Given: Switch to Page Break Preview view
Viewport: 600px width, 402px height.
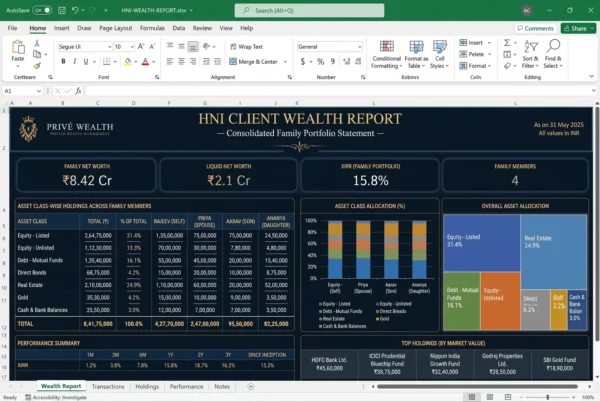Looking at the screenshot, I should click(x=507, y=397).
